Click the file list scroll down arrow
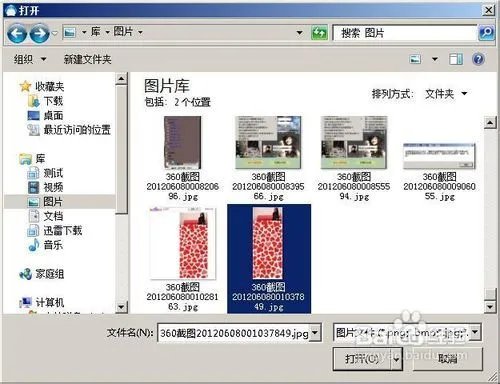 [489, 306]
